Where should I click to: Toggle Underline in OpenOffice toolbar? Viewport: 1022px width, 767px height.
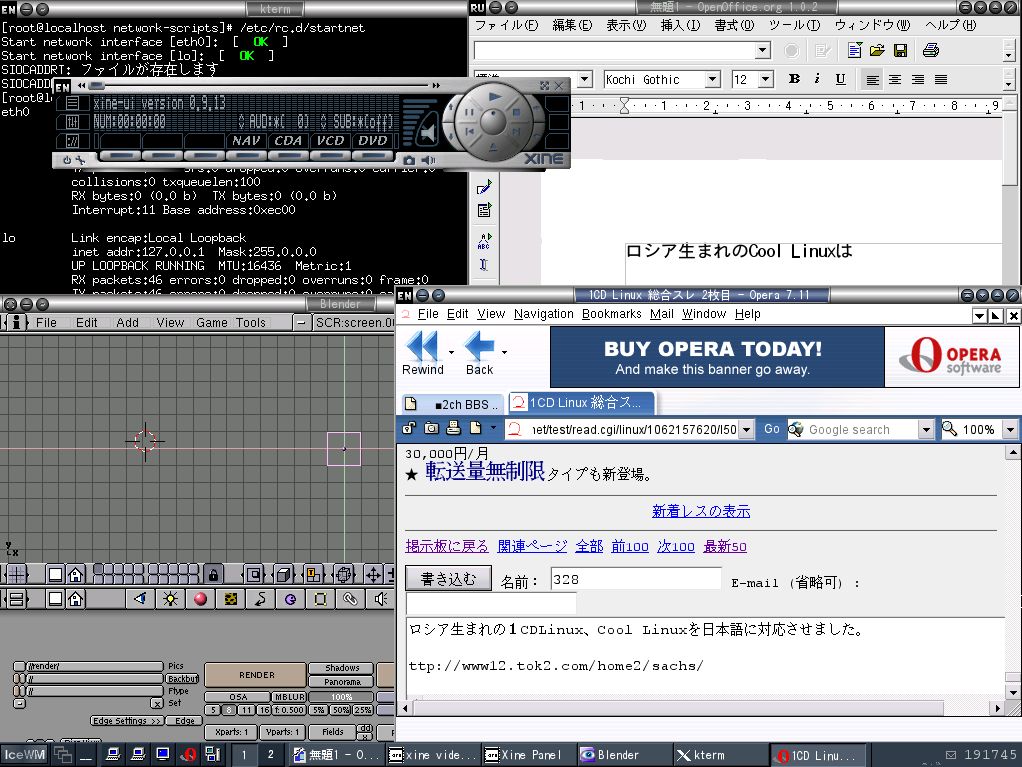click(x=840, y=79)
